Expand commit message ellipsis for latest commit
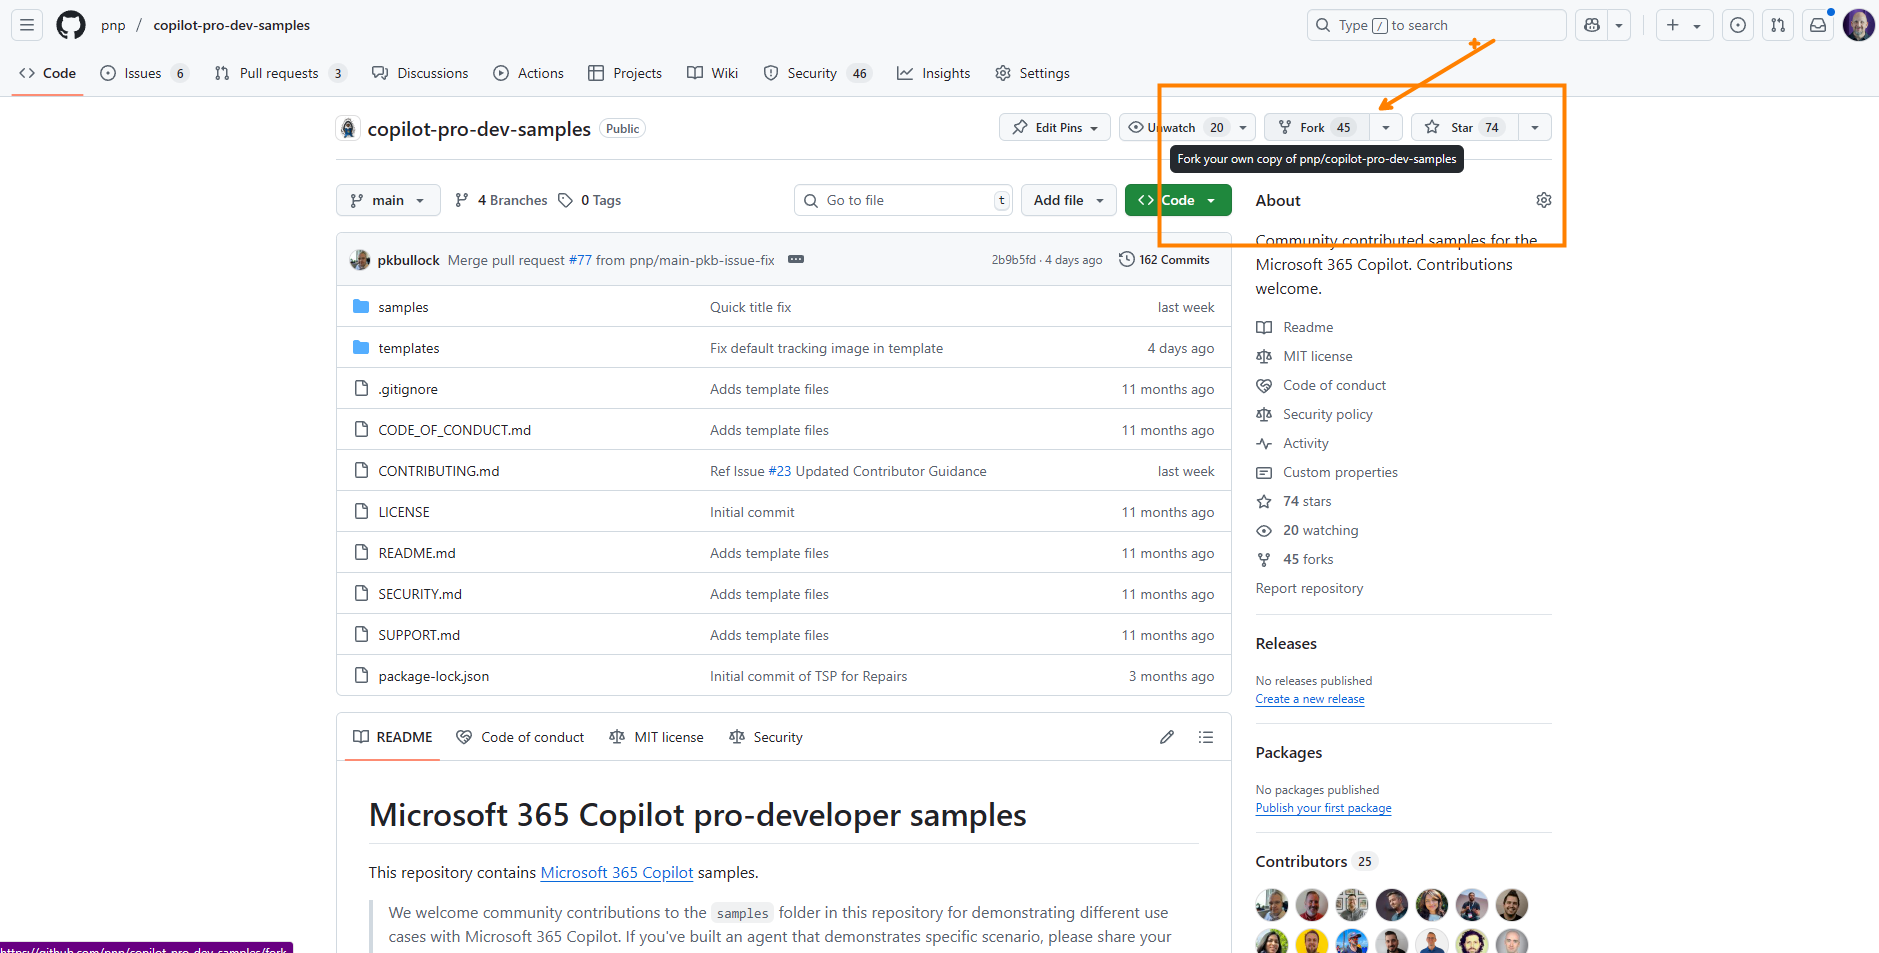This screenshot has width=1879, height=953. coord(796,259)
